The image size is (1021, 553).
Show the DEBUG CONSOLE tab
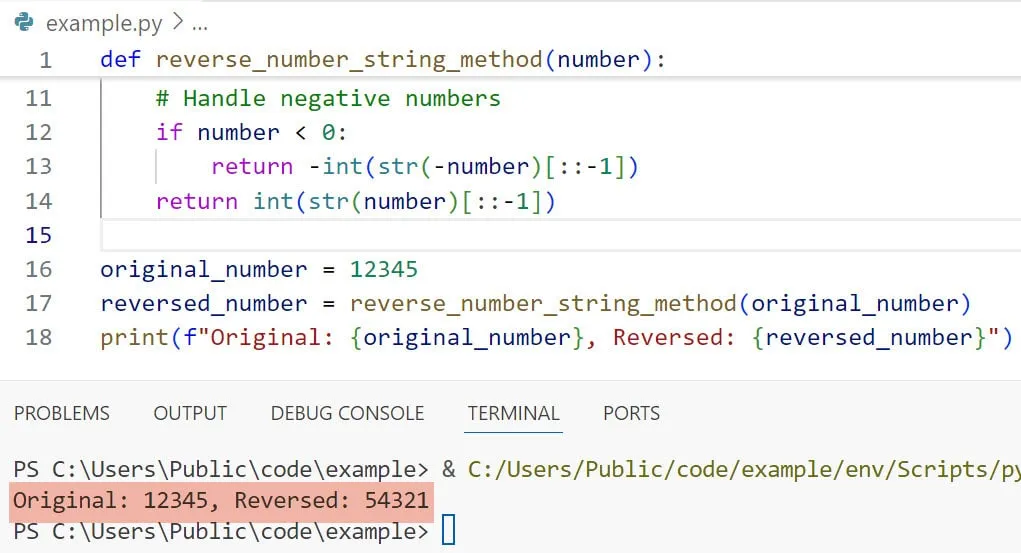347,413
